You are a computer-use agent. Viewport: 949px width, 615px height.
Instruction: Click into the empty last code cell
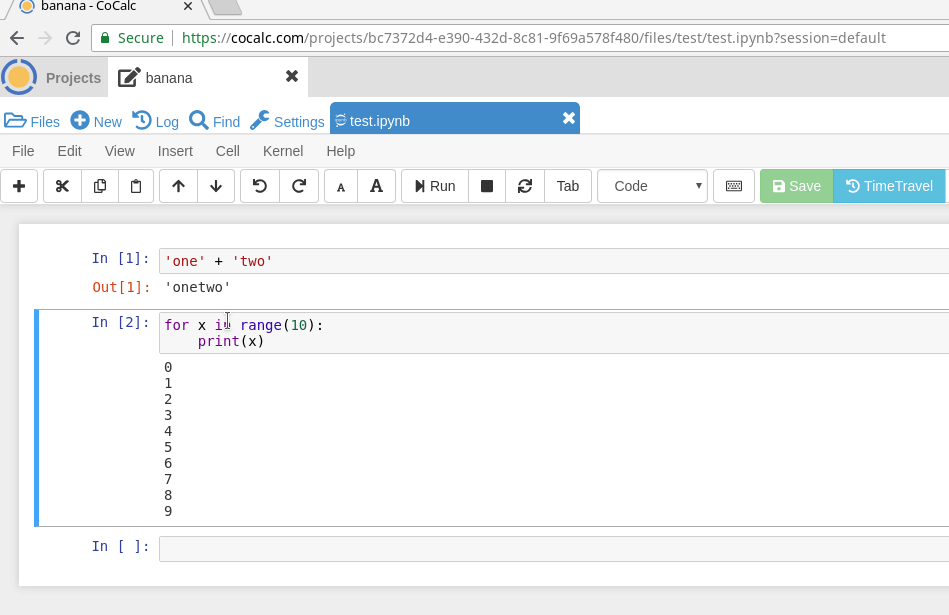554,549
